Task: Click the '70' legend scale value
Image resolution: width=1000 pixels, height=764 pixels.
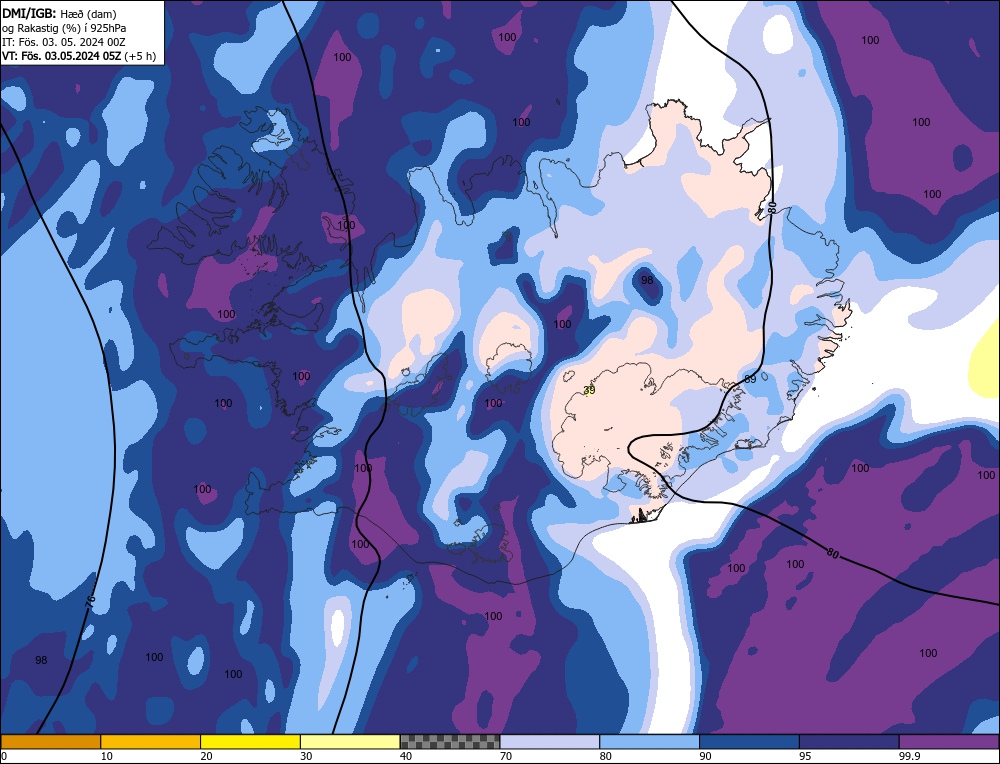Action: tap(506, 756)
